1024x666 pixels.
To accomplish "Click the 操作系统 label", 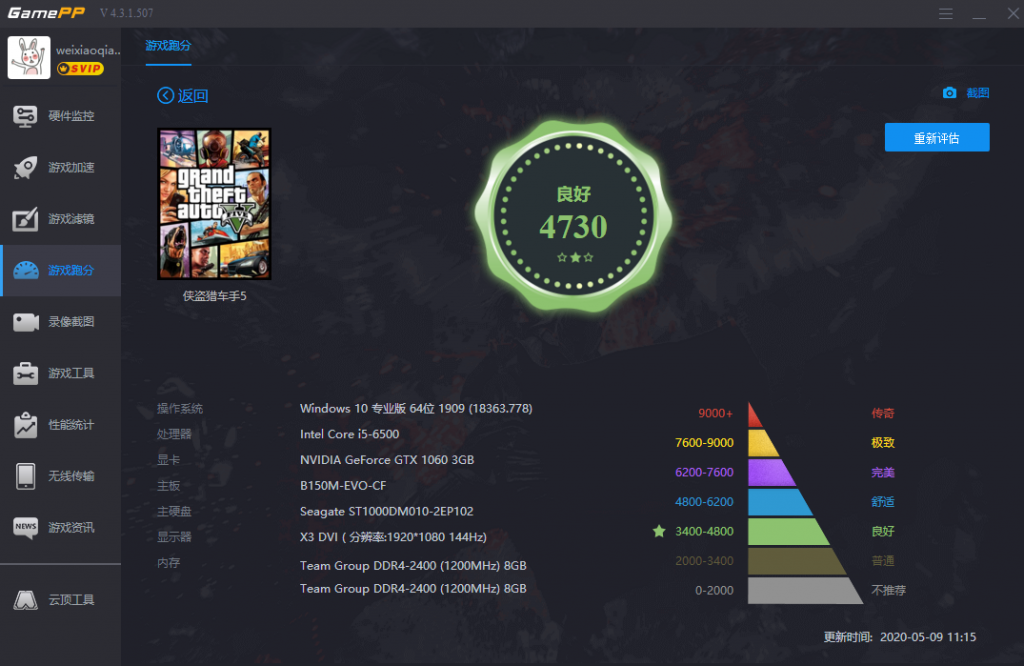I will click(180, 409).
